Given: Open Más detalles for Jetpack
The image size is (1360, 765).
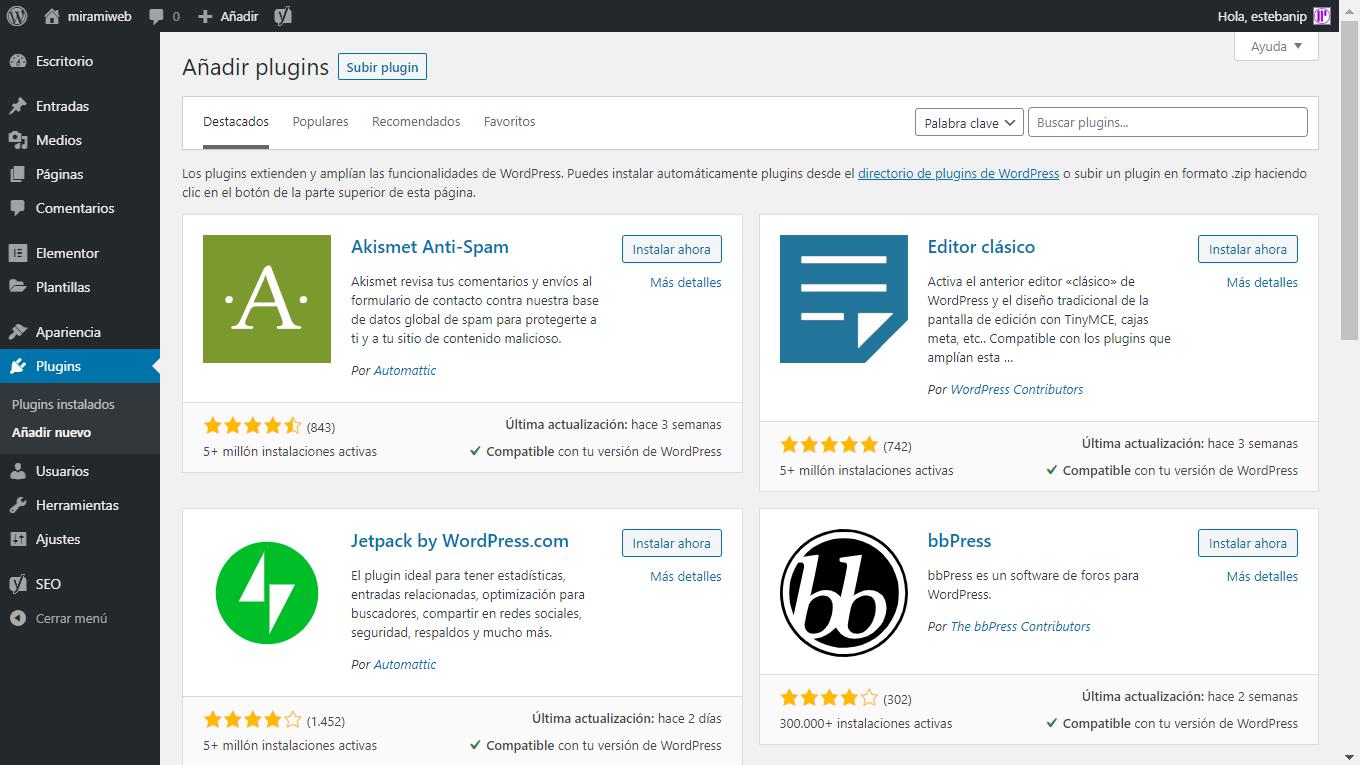Looking at the screenshot, I should coord(685,577).
